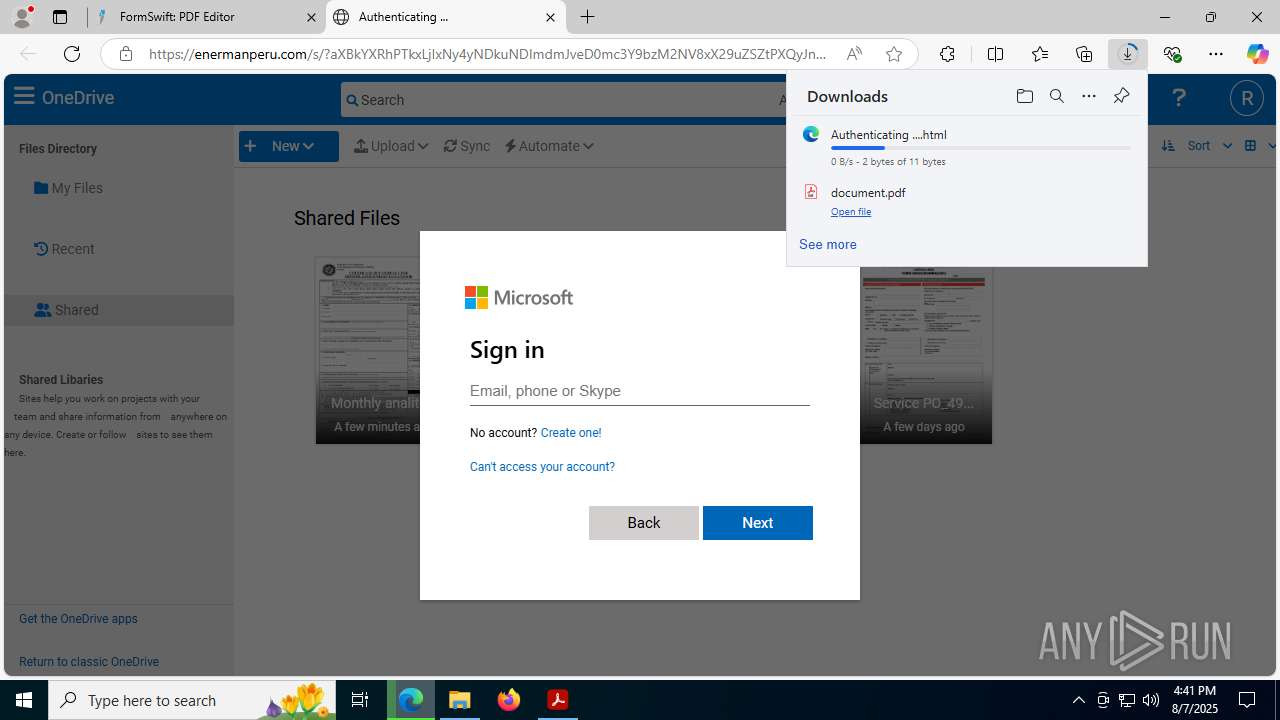Open Browser essentials icon
The width and height of the screenshot is (1280, 720).
pos(1172,54)
